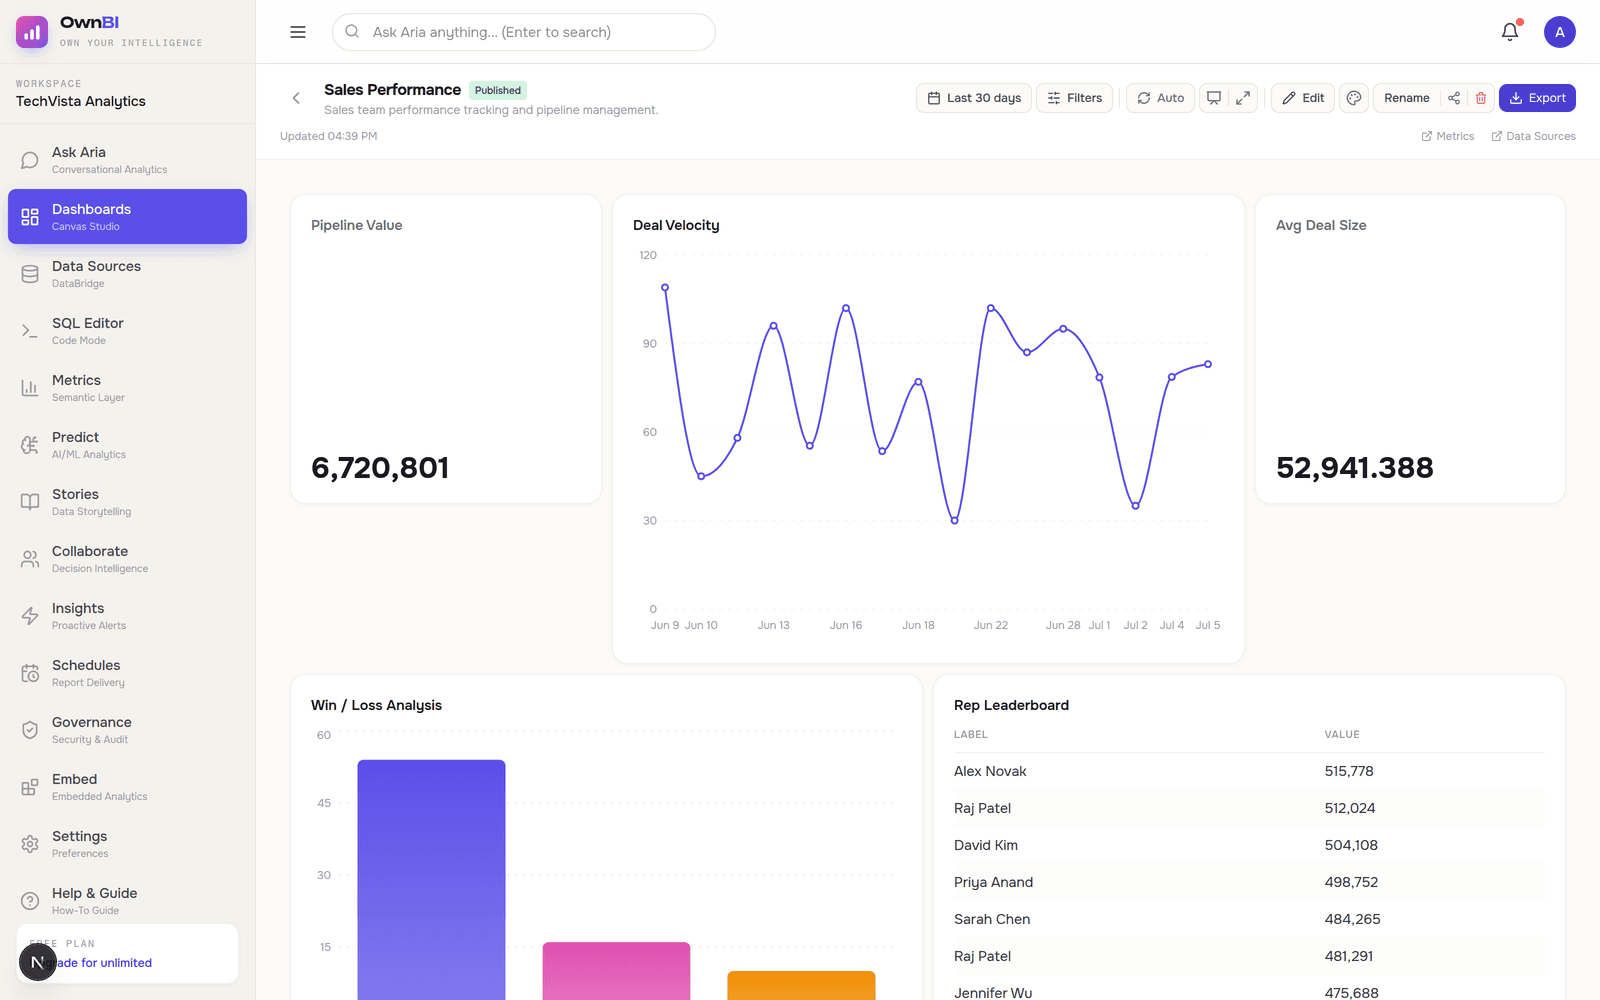This screenshot has height=1000, width=1600.
Task: Select the Alex Novak leaderboard row
Action: pos(1249,771)
